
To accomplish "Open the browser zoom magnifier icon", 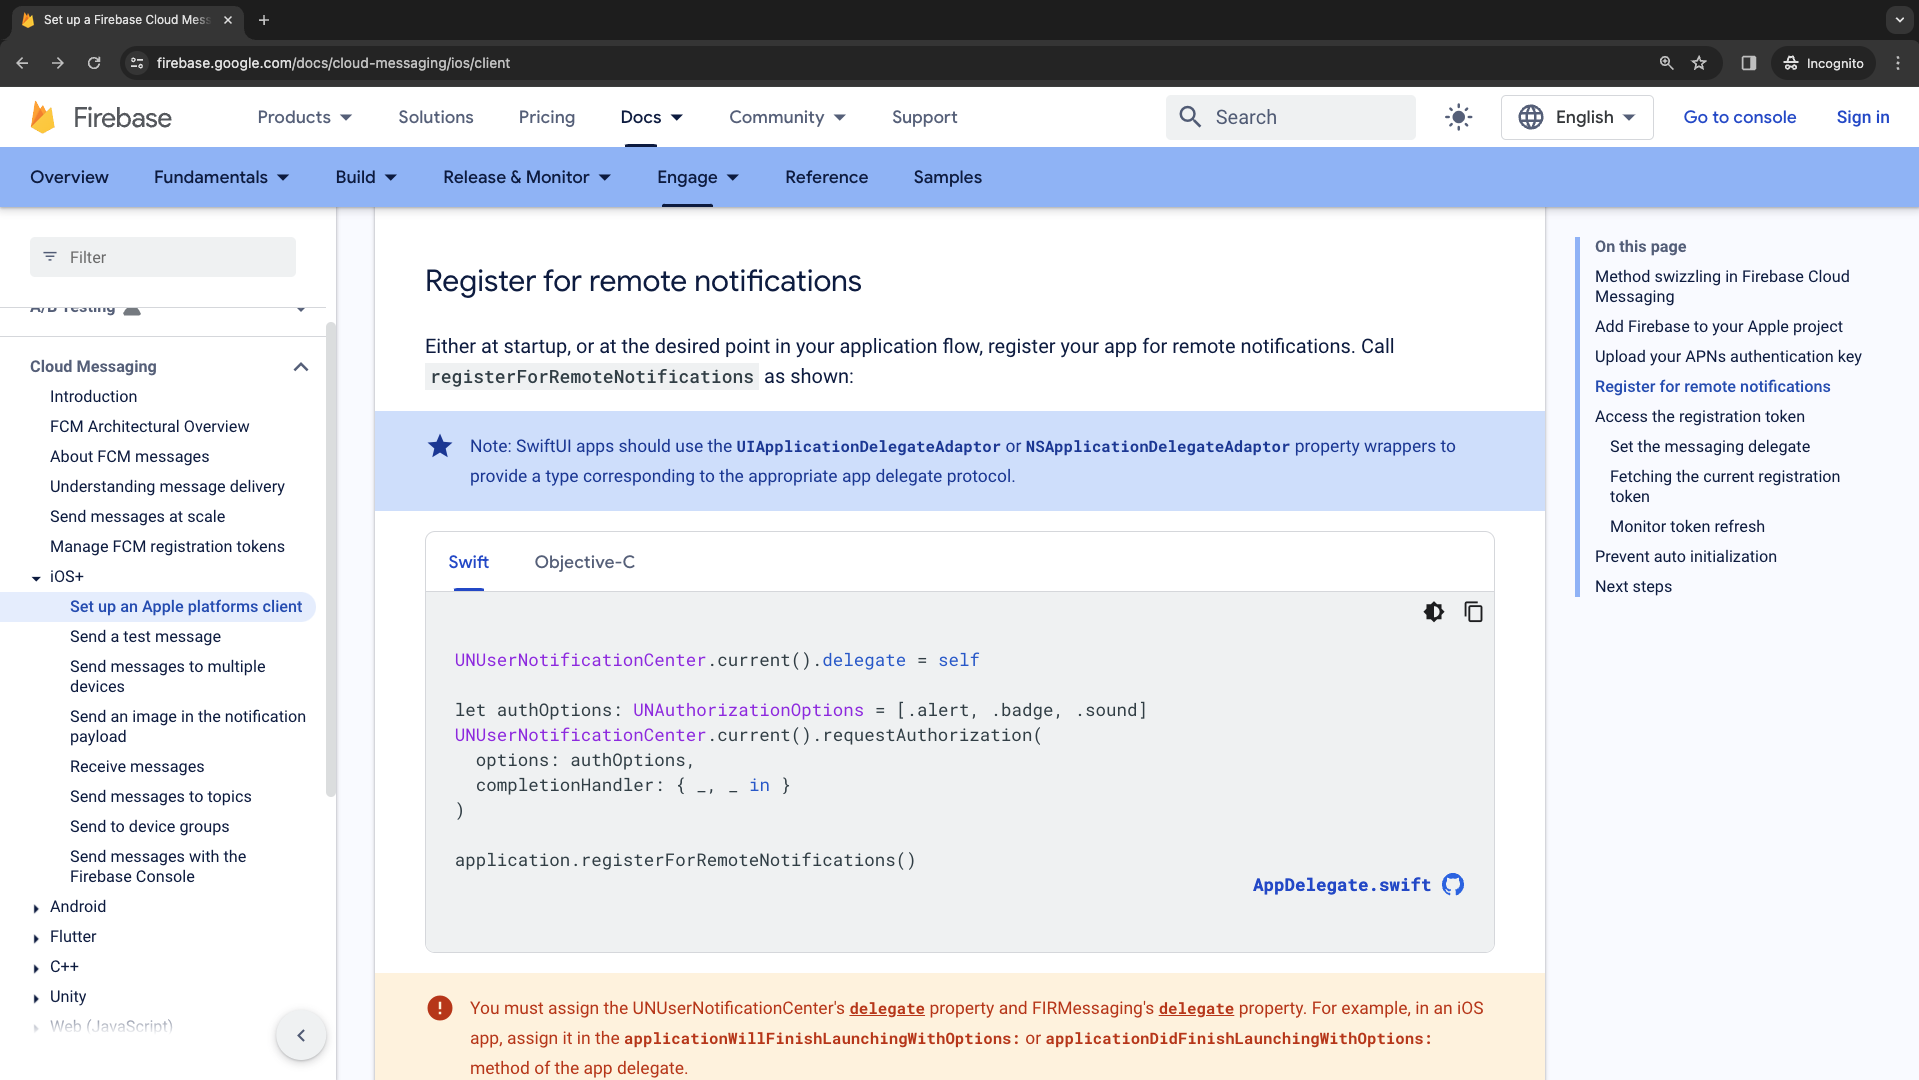I will [x=1666, y=63].
